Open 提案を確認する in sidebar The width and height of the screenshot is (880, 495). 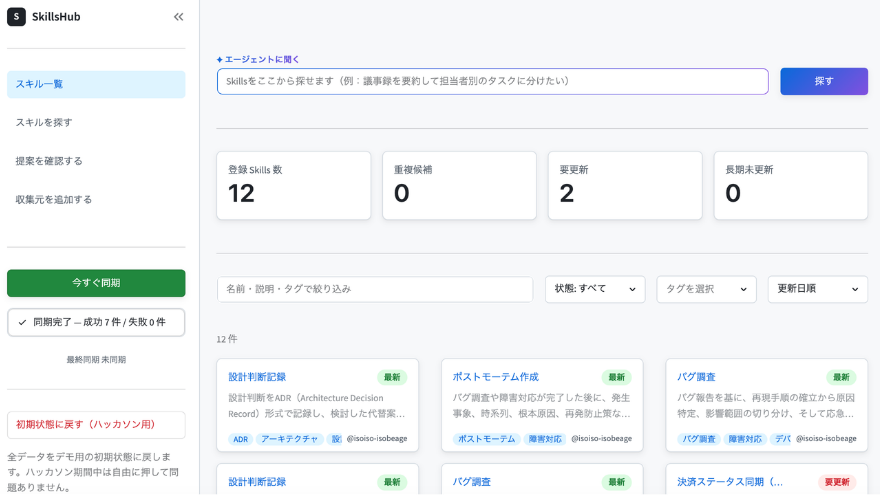(x=96, y=161)
